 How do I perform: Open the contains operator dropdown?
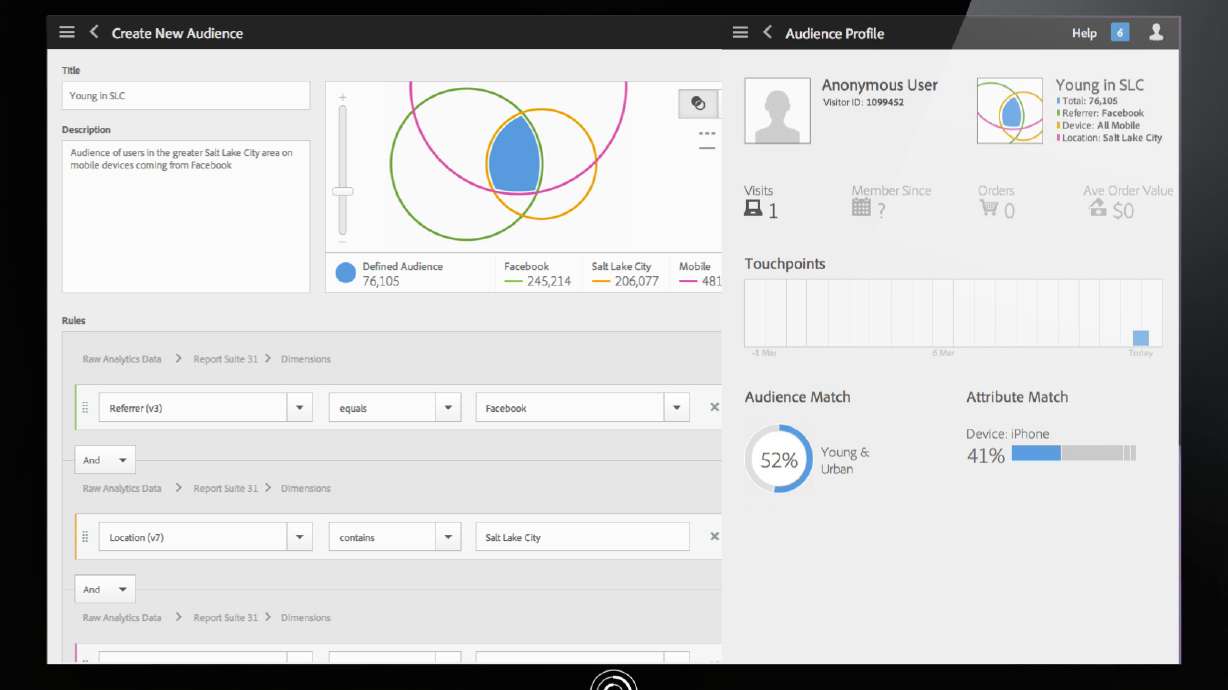(x=448, y=536)
